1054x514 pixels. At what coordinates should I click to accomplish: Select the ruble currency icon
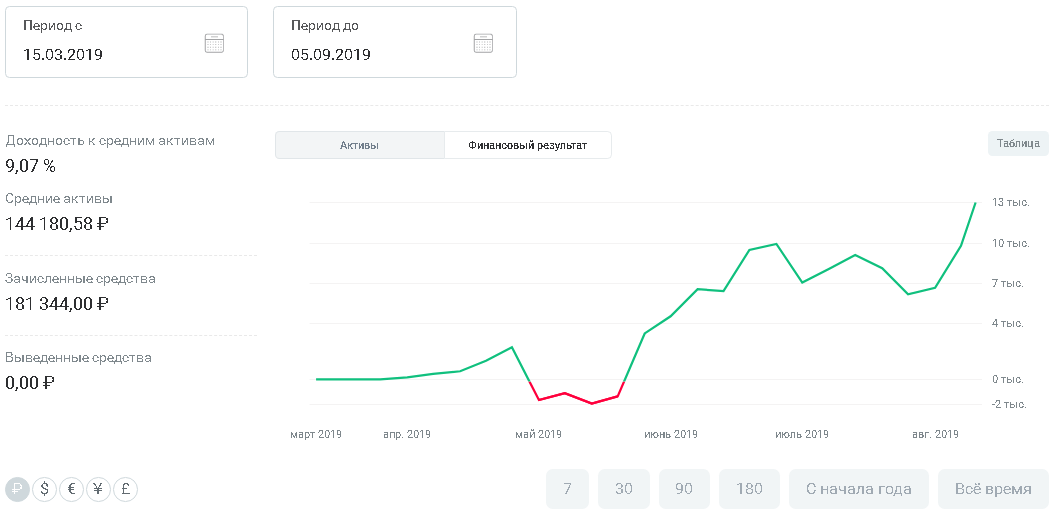click(17, 489)
